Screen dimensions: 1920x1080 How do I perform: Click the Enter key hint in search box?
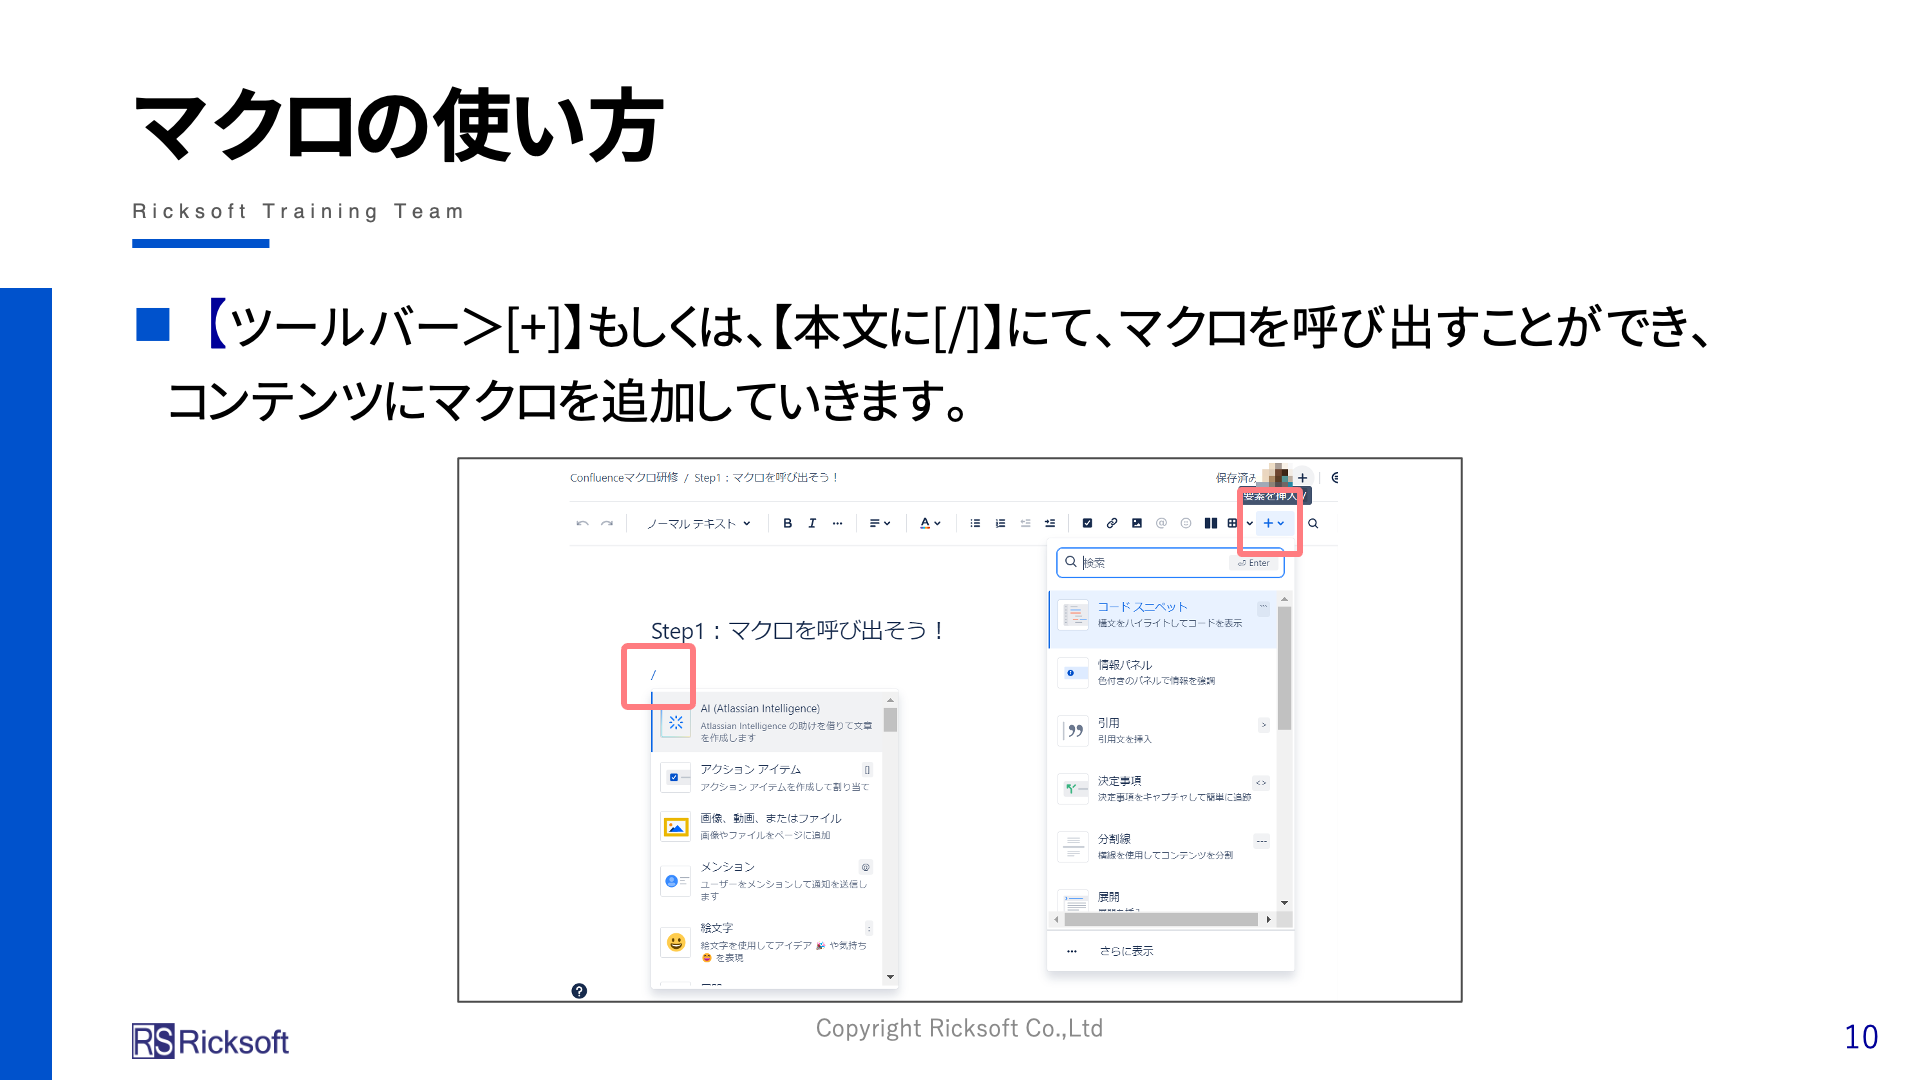[1254, 563]
